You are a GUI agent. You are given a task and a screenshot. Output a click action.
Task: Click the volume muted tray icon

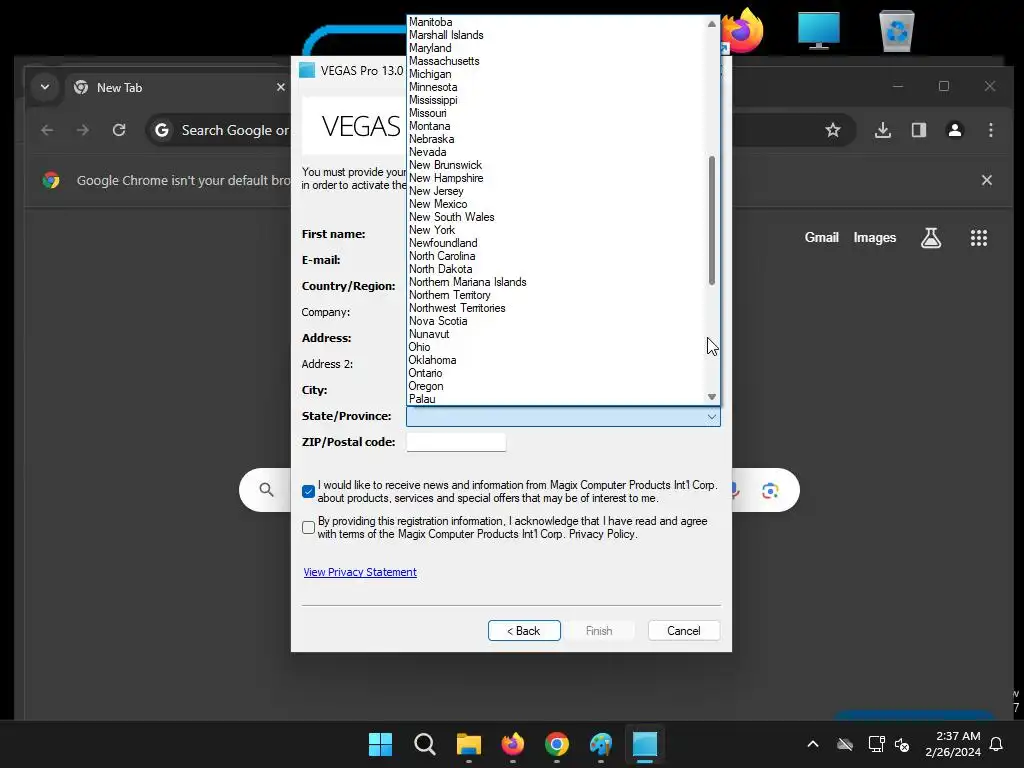[x=902, y=744]
